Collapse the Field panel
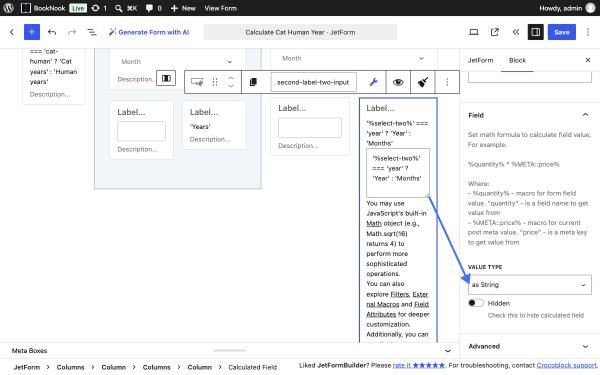This screenshot has height=375, width=600. [530, 115]
